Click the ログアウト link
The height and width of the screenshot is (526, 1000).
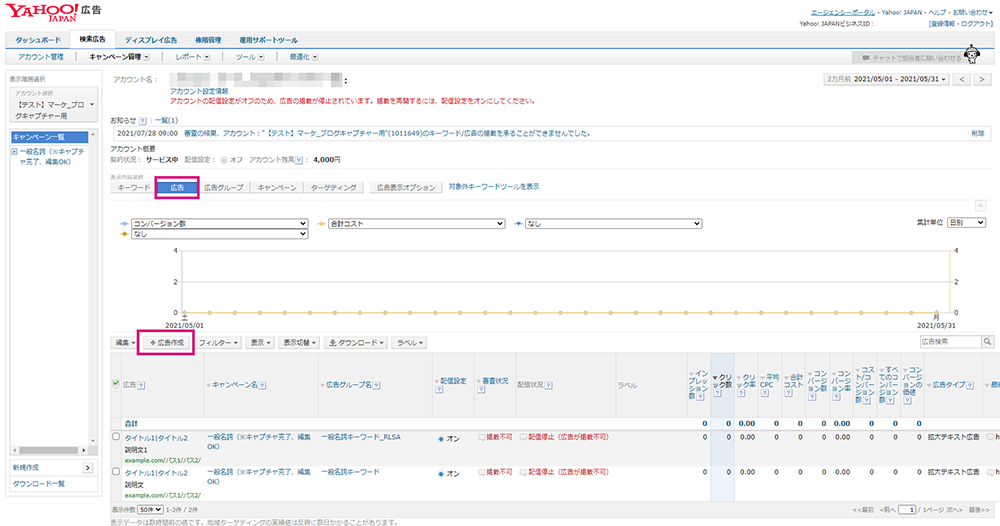pyautogui.click(x=976, y=24)
